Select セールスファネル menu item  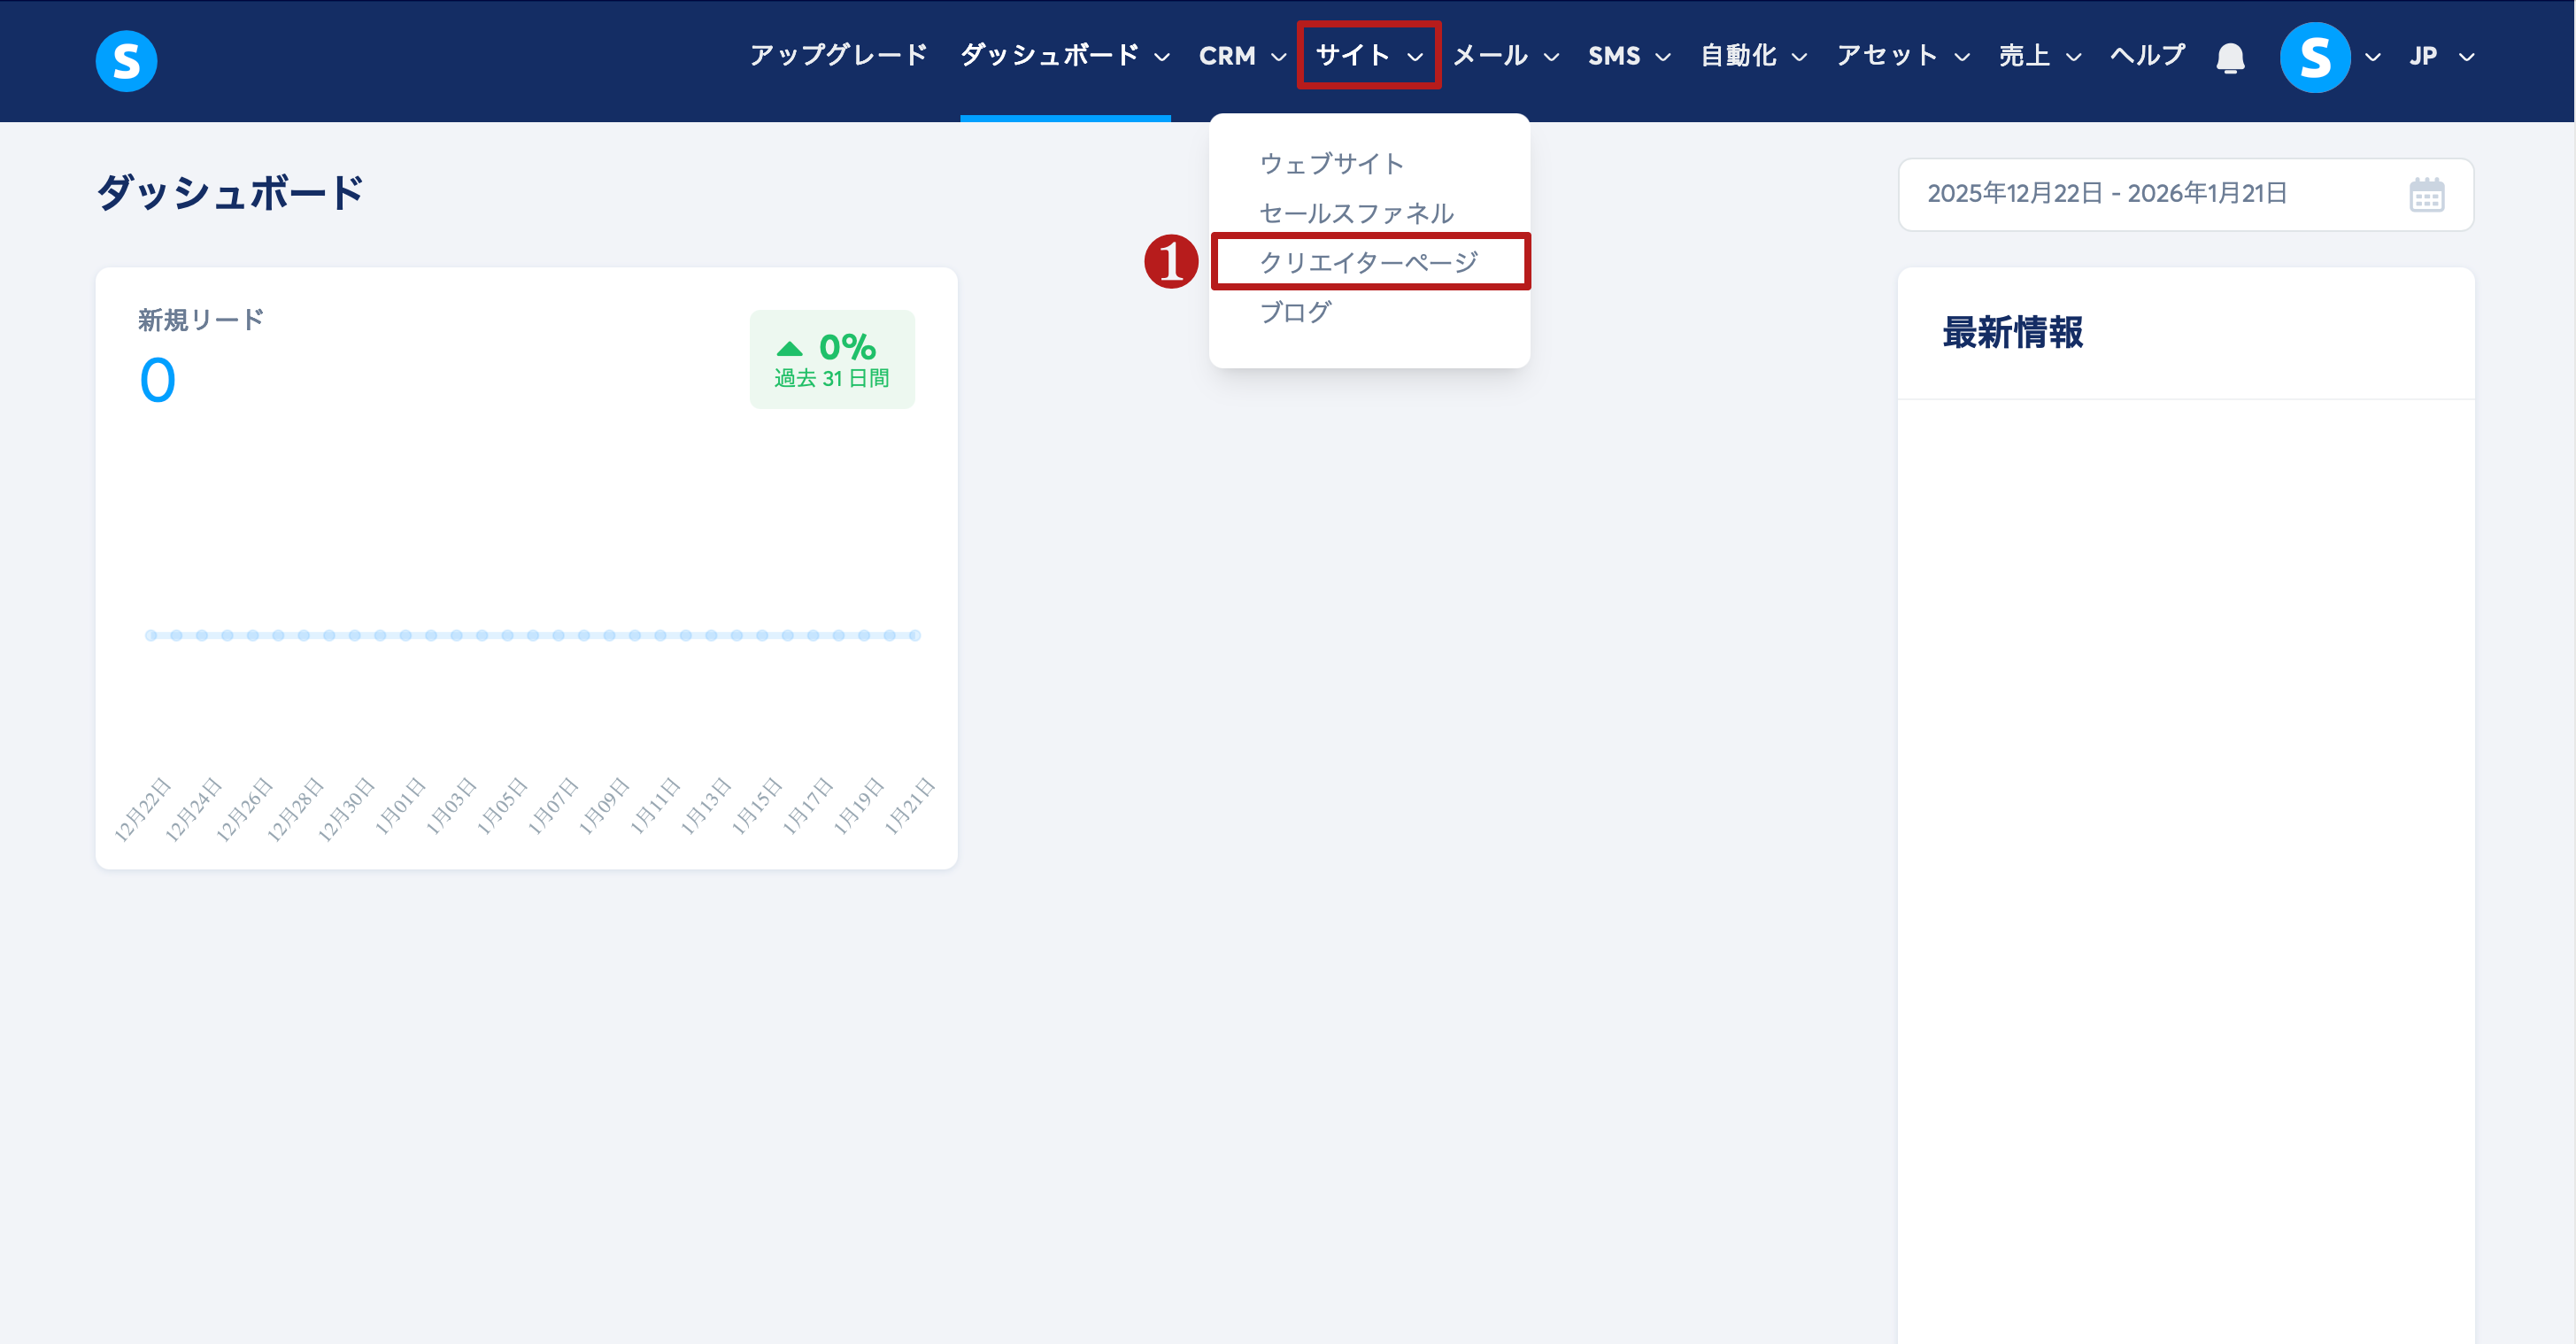tap(1356, 213)
